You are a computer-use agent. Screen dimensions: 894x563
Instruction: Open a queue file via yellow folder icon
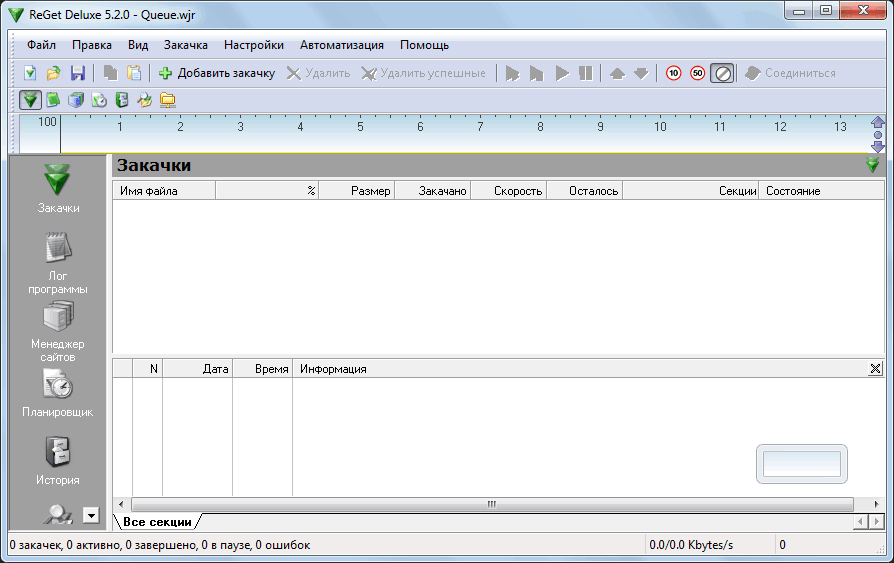coord(54,73)
